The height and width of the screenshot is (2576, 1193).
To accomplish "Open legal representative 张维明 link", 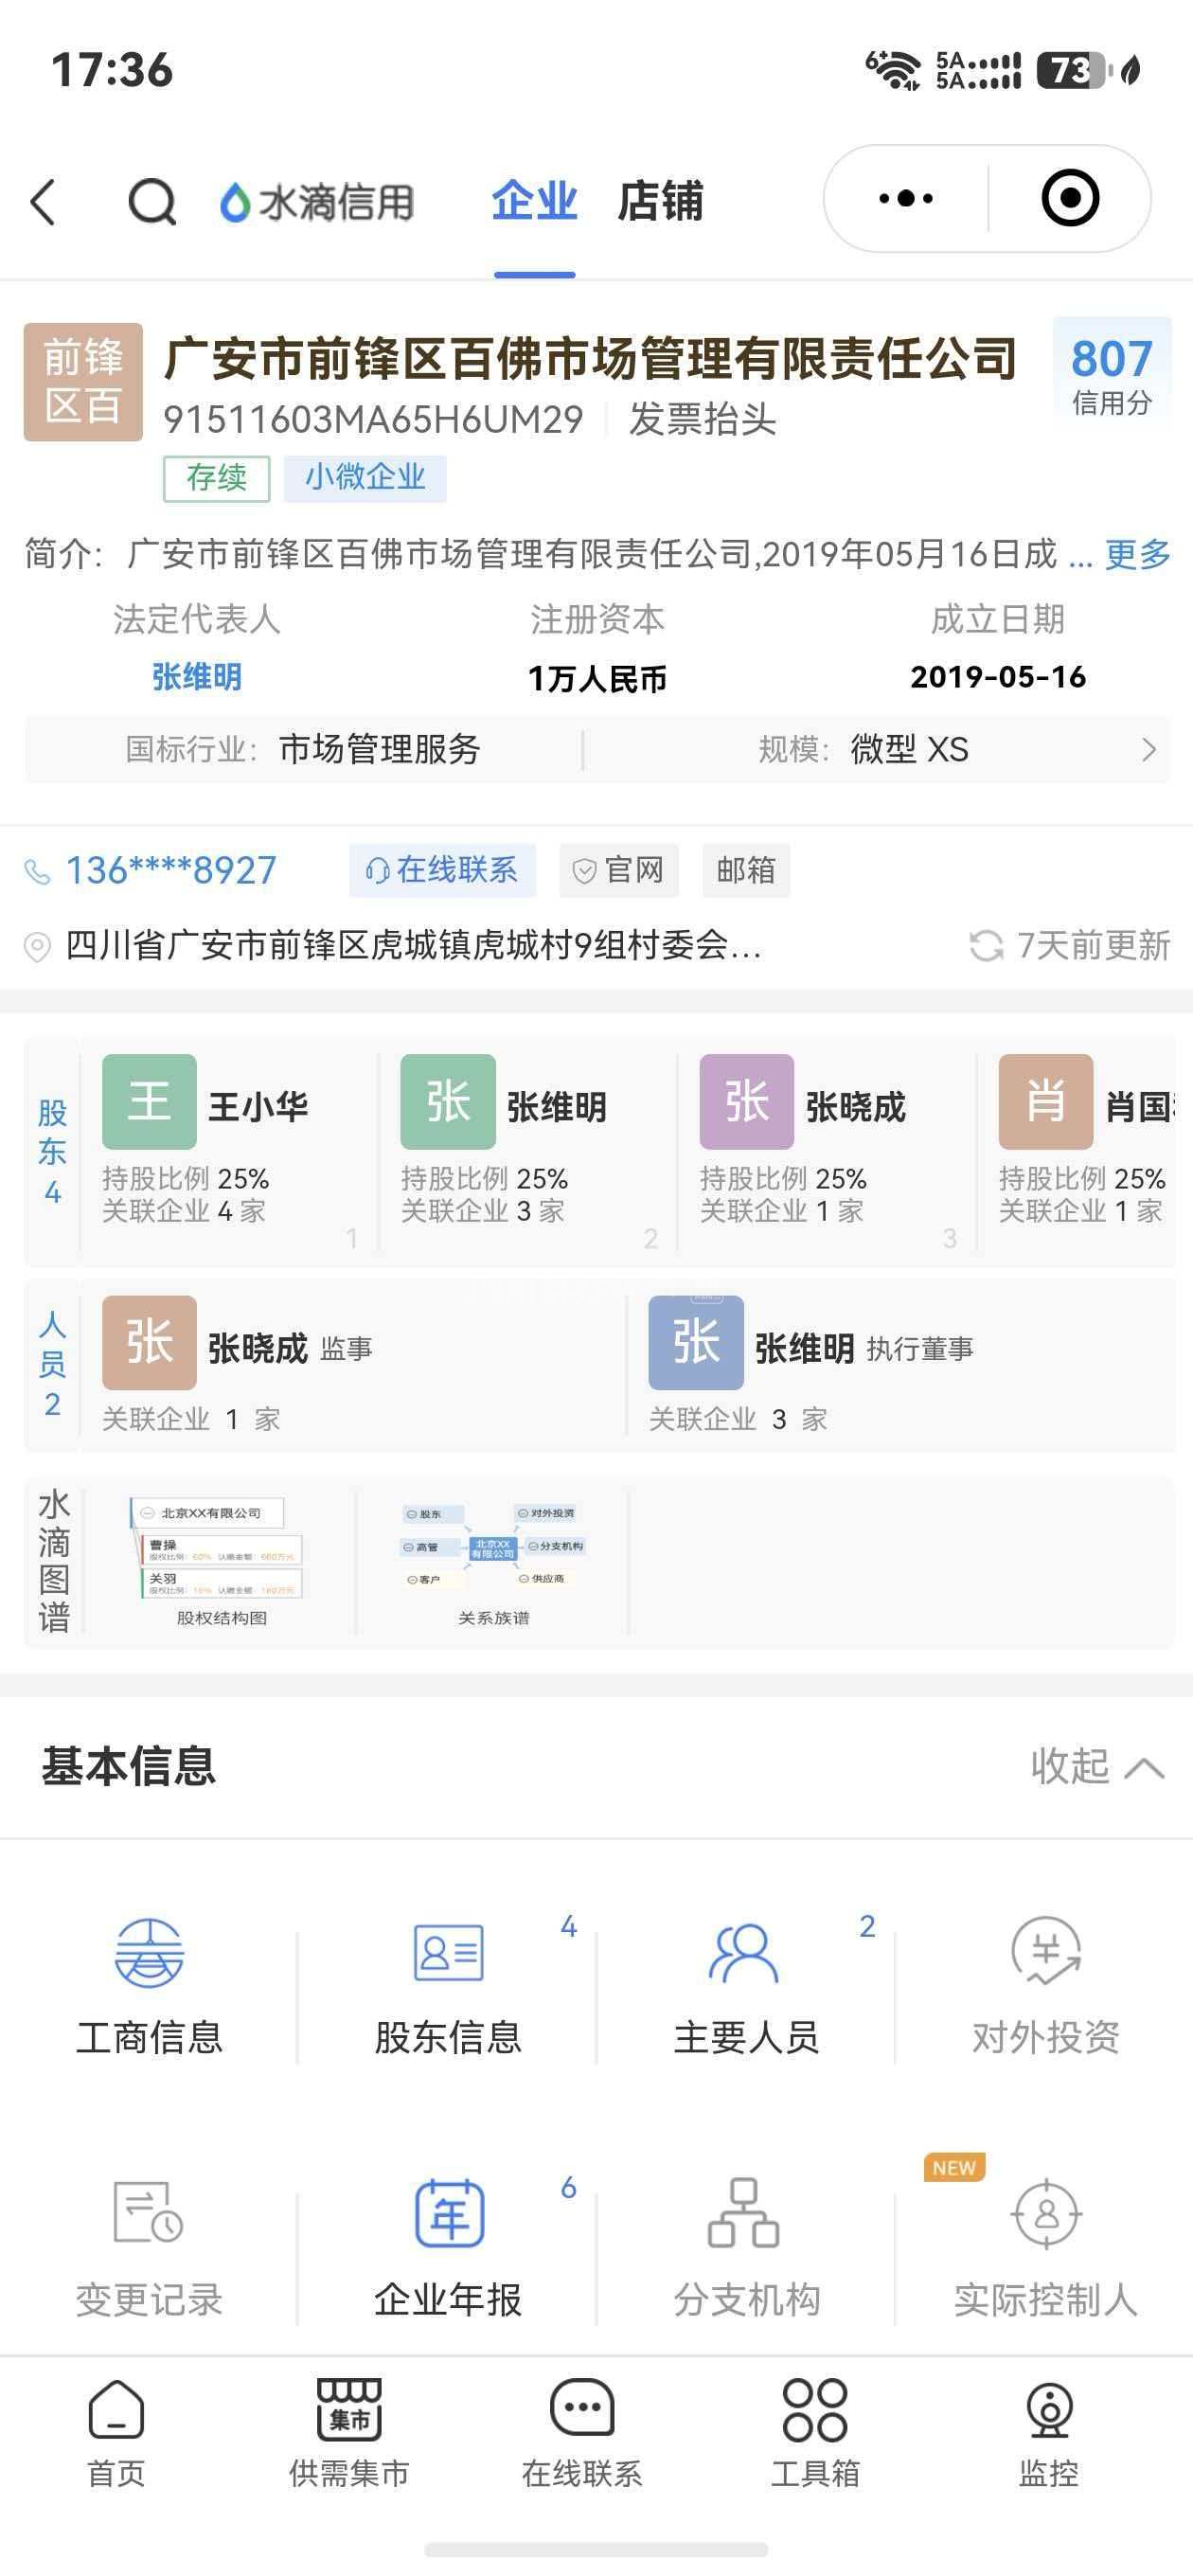I will (x=196, y=677).
